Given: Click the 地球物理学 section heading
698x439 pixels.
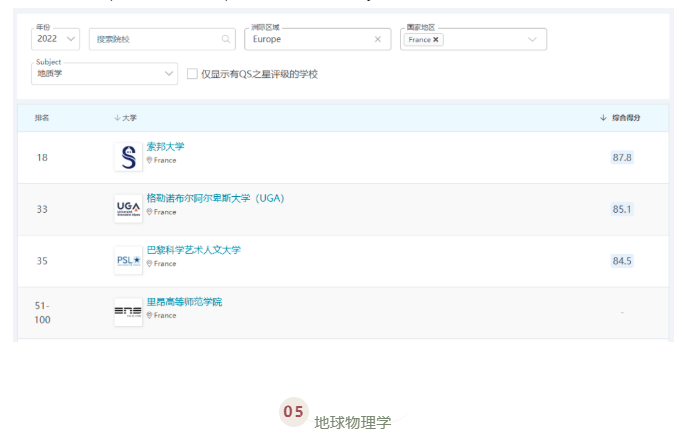Looking at the screenshot, I should click(x=353, y=423).
